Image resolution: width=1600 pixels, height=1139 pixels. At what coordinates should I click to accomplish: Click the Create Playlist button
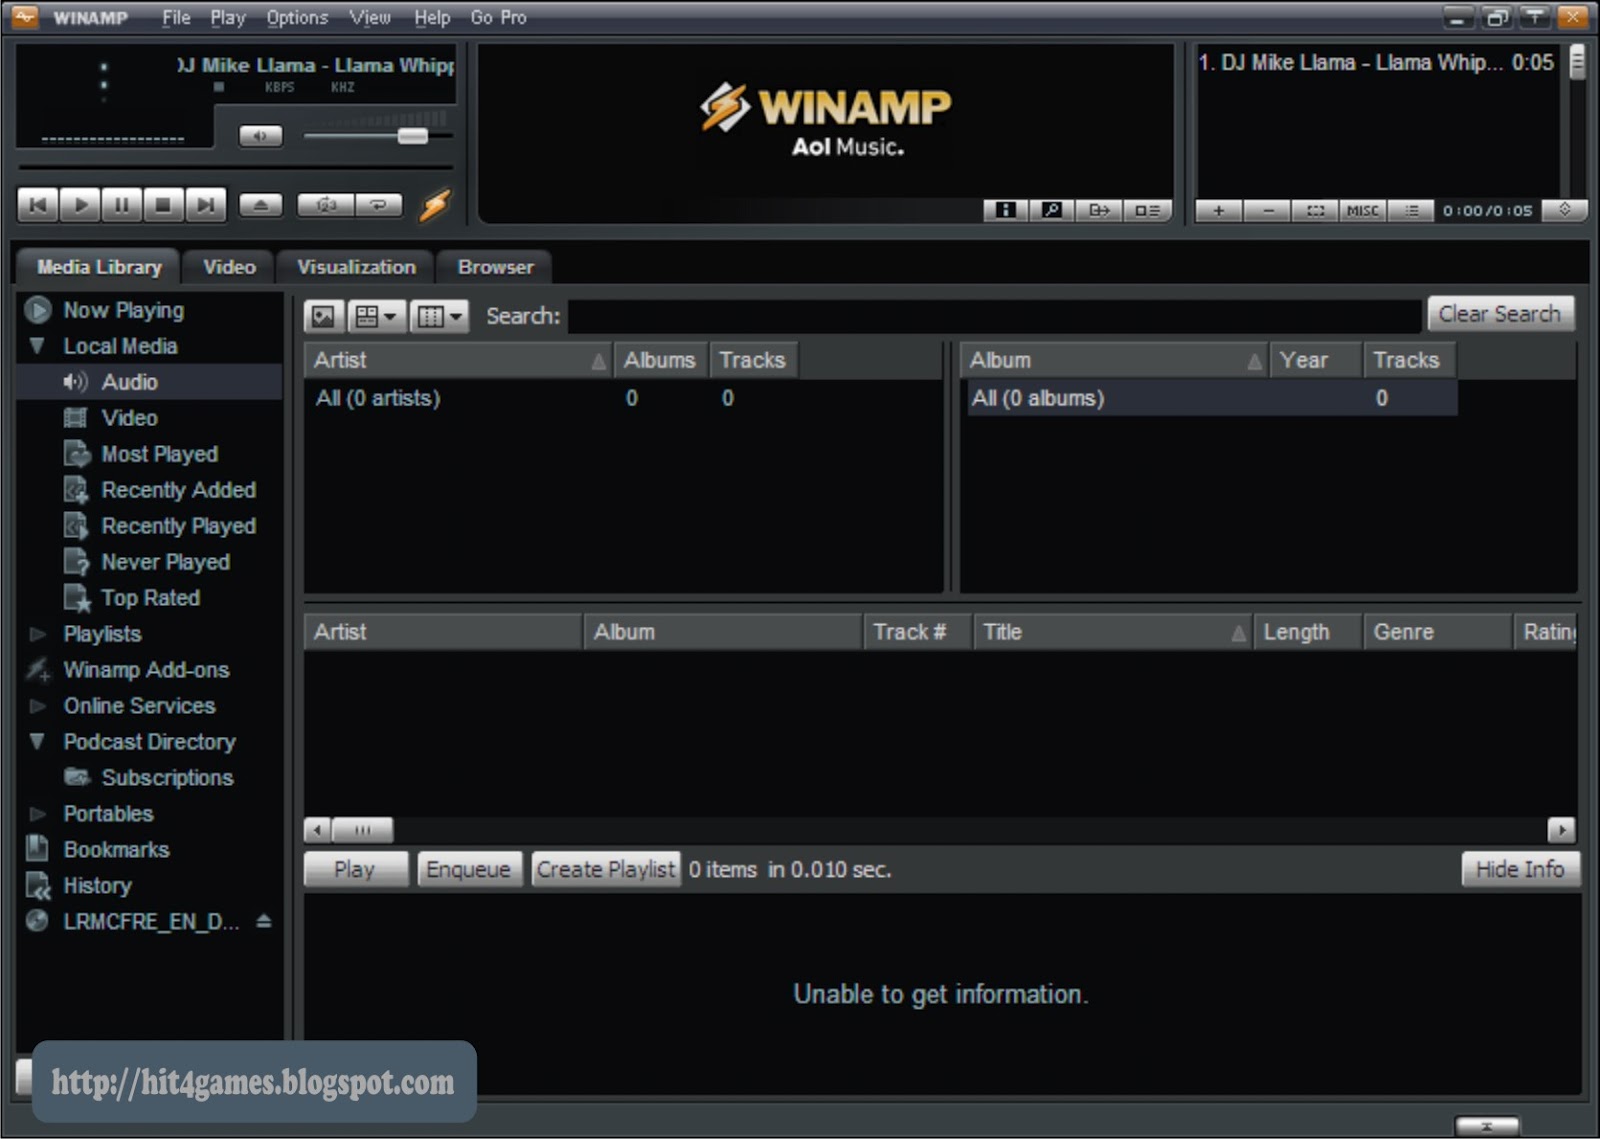tap(606, 869)
